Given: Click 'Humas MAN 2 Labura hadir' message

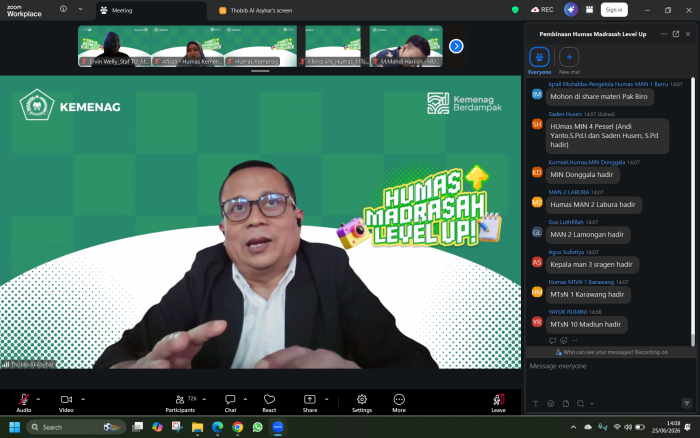Looking at the screenshot, I should tap(593, 204).
